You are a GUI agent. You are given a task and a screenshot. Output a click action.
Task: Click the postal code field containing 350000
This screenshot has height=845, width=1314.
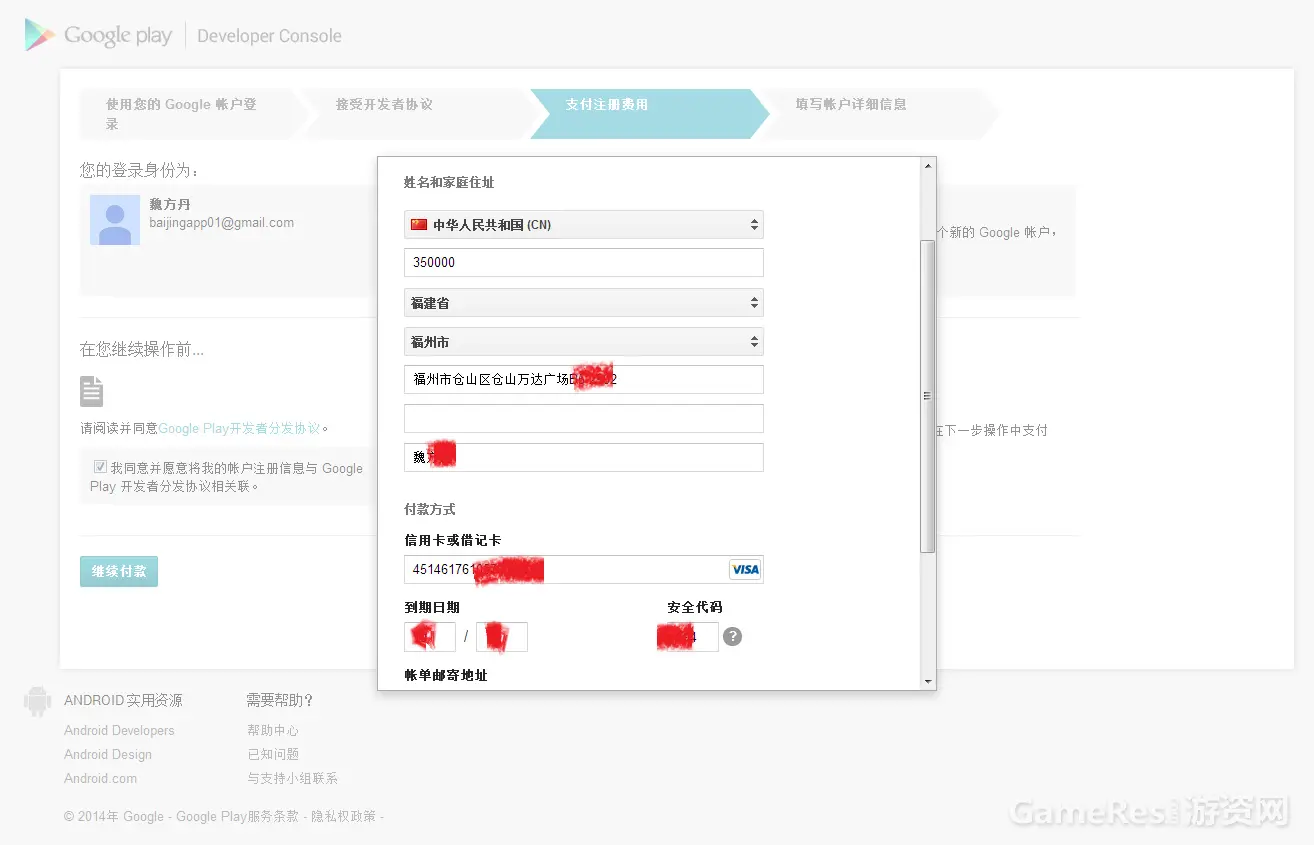click(x=584, y=263)
